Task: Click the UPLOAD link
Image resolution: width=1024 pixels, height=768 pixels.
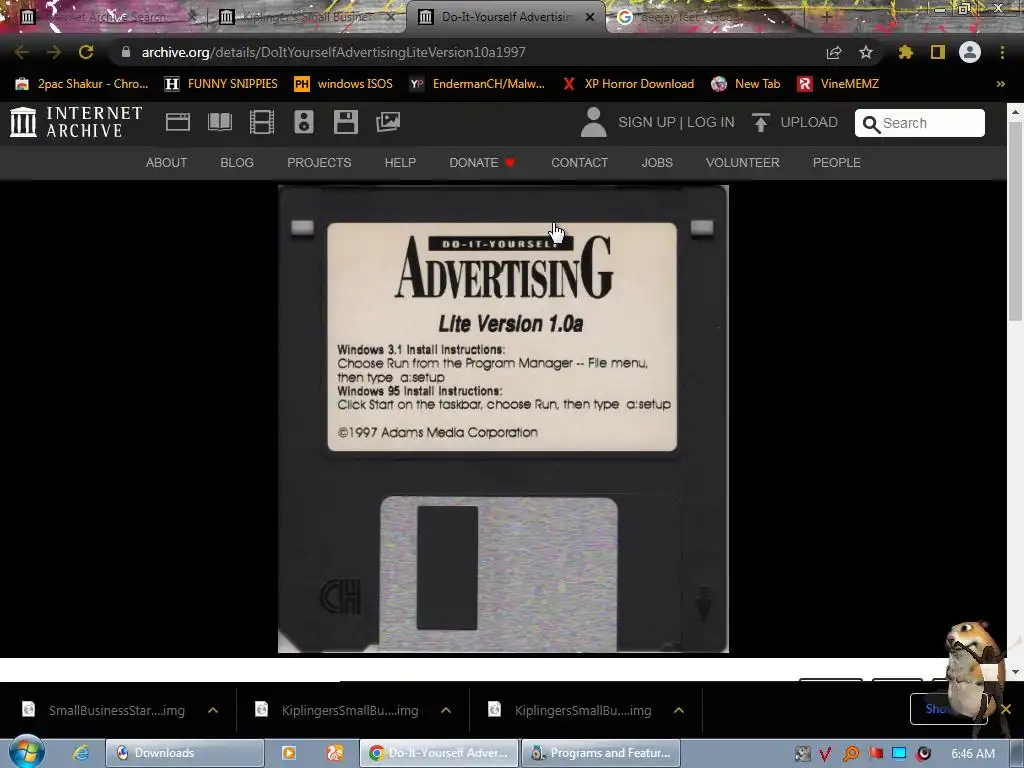Action: coord(809,122)
